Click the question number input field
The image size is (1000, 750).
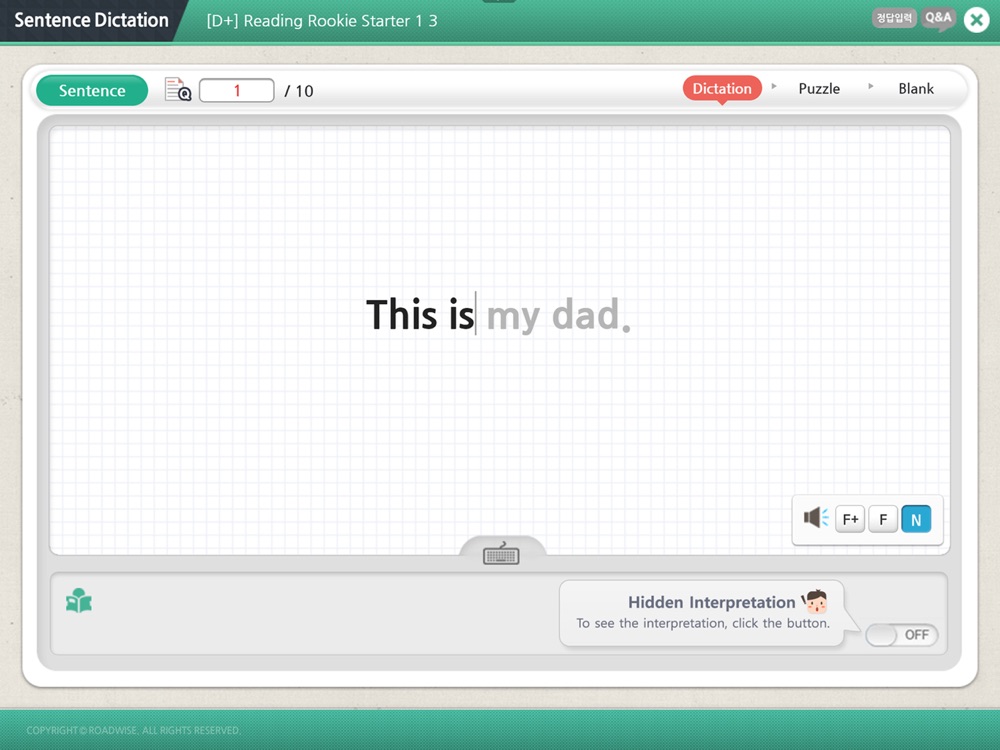click(237, 91)
